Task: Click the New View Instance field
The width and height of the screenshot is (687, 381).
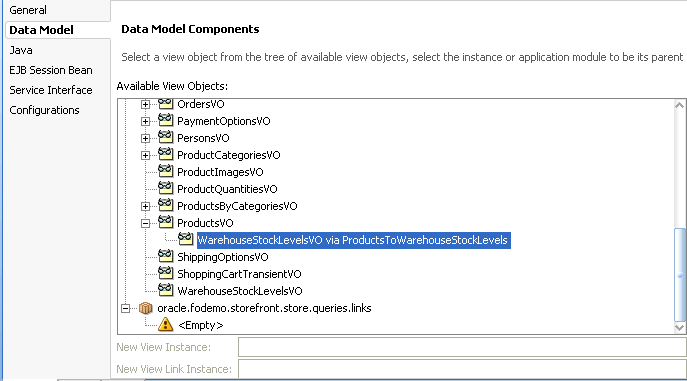Action: [462, 347]
